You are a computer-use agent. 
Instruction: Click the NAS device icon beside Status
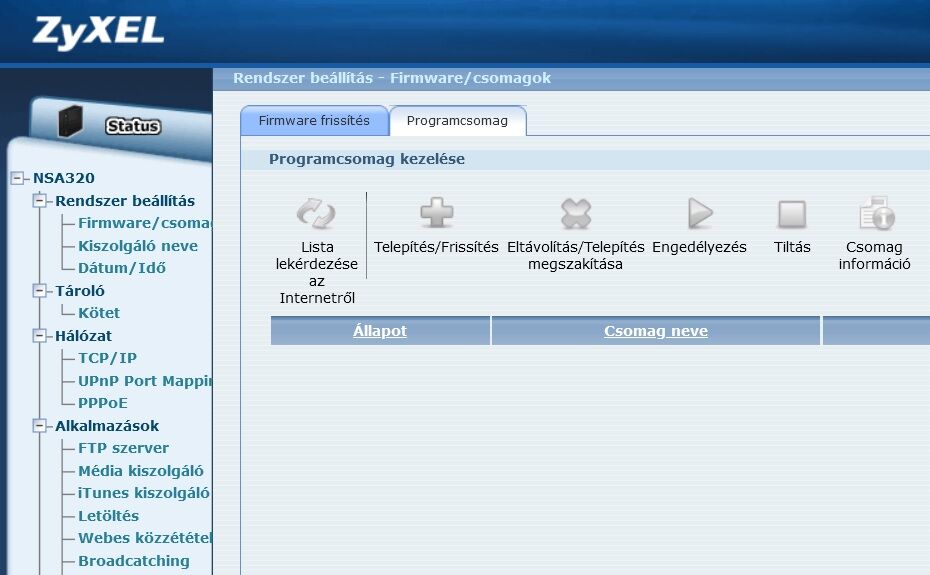pos(70,120)
